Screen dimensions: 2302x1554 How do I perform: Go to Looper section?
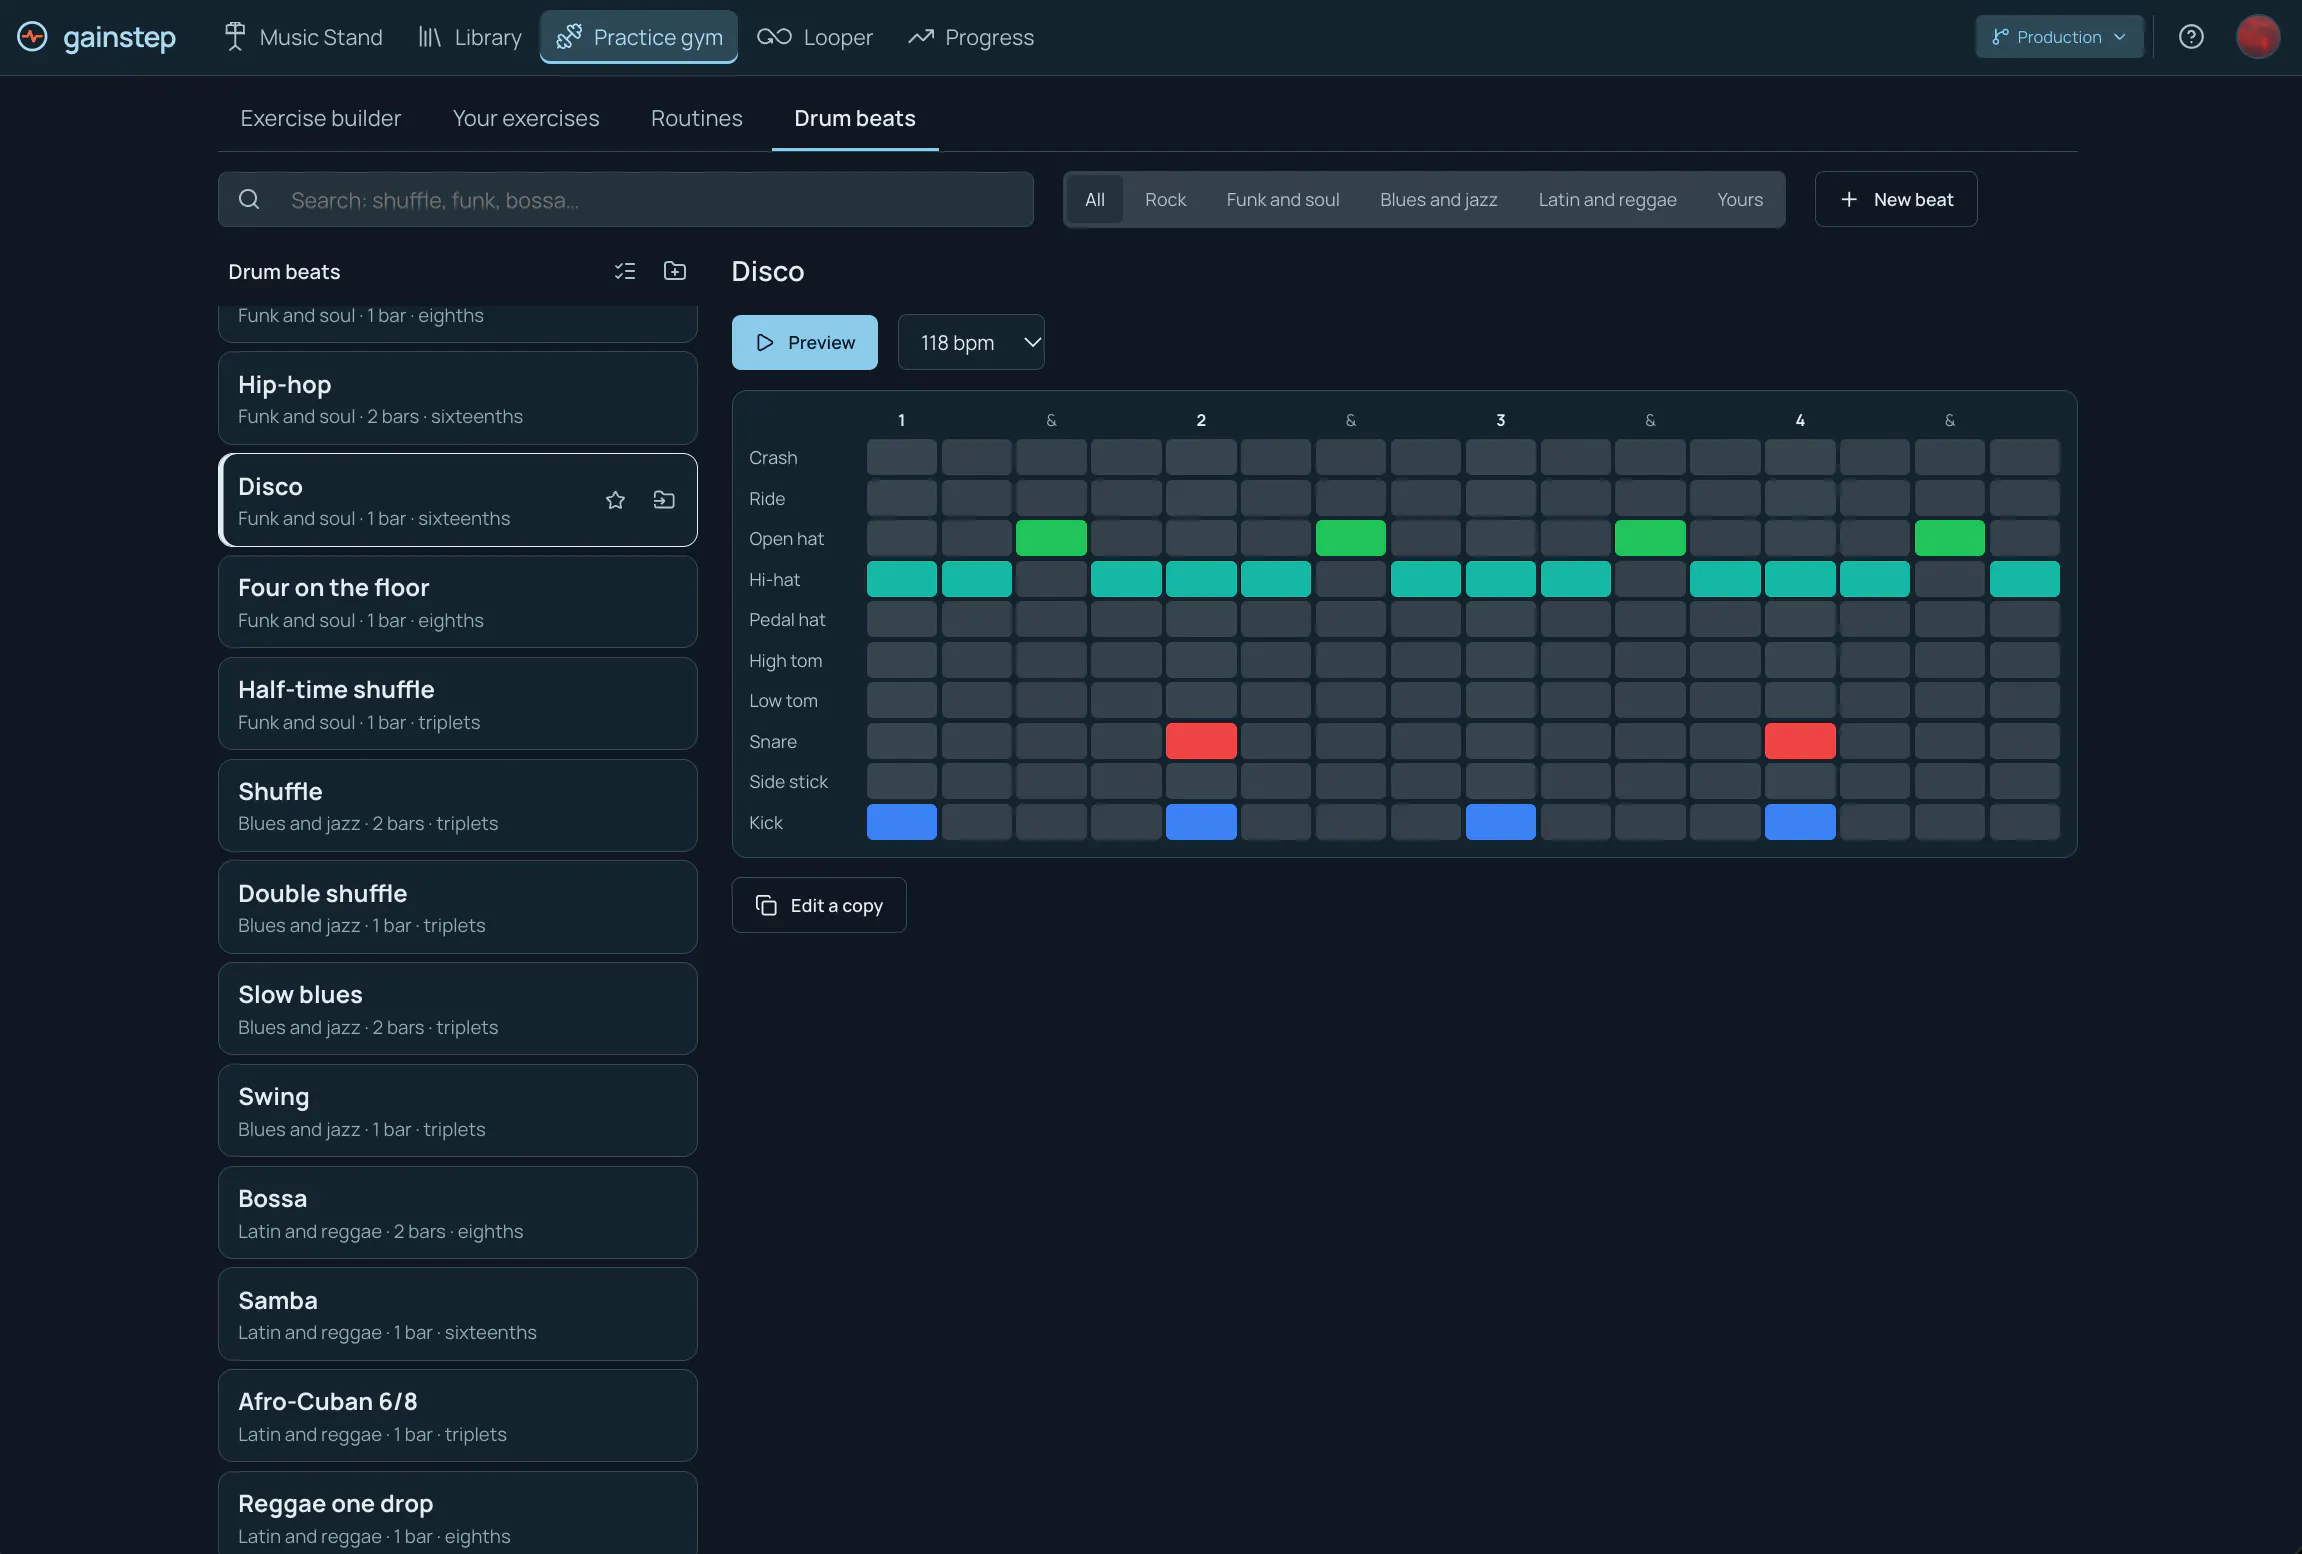click(x=815, y=37)
